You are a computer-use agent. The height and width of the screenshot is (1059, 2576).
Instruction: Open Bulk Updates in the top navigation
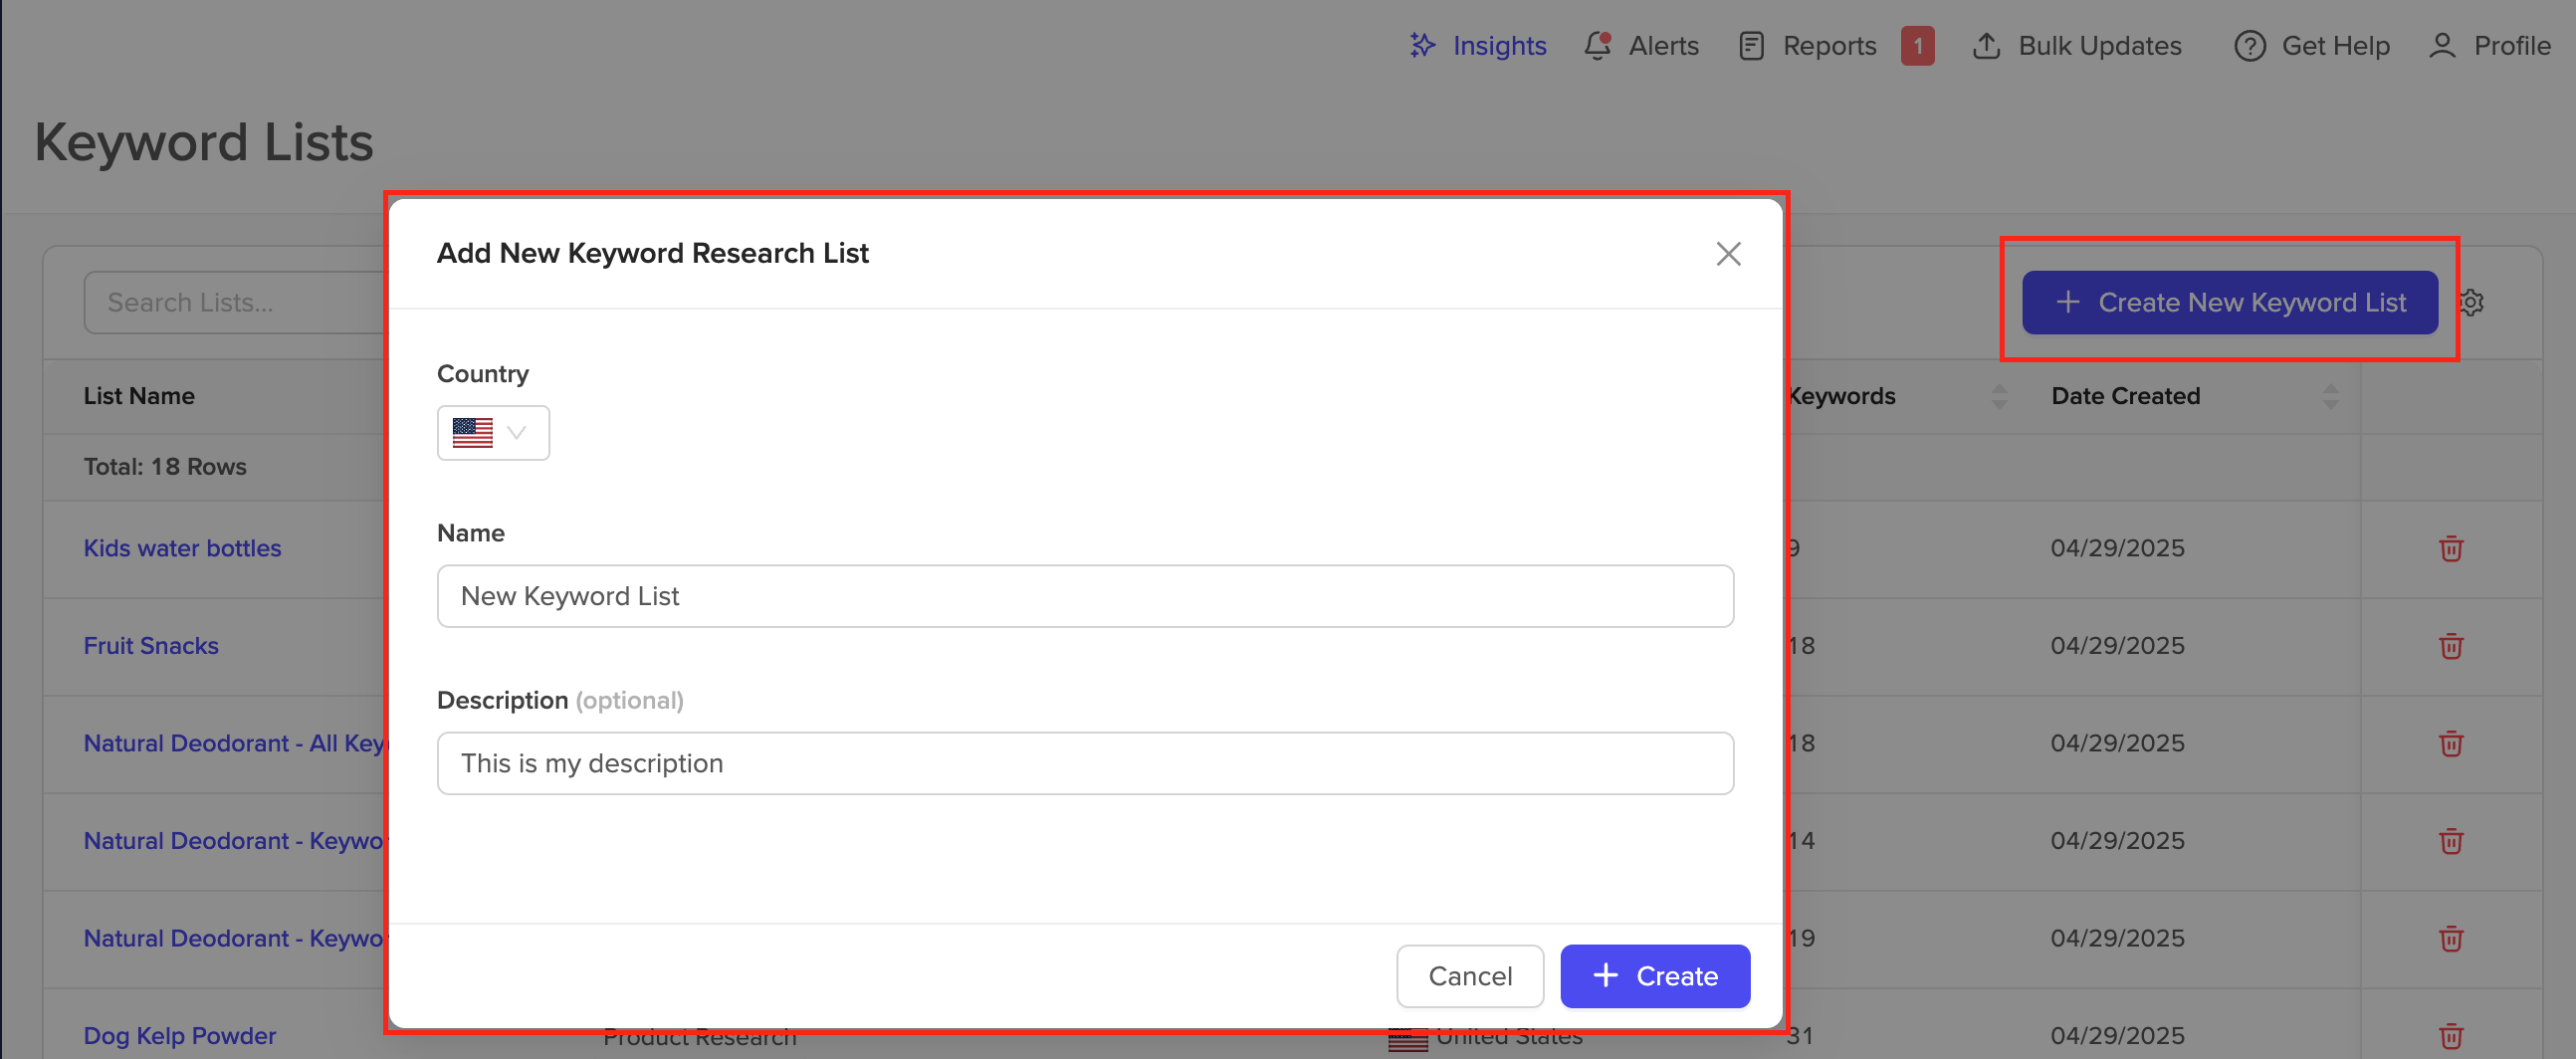[2076, 46]
